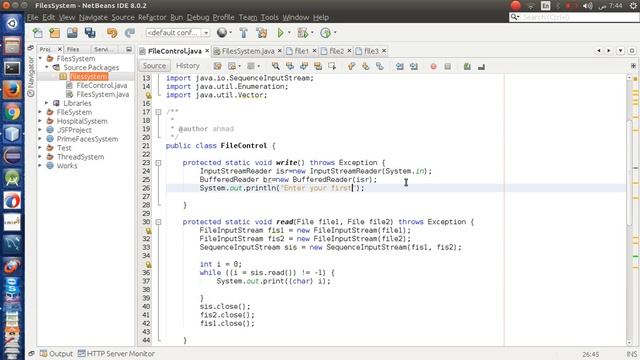Shift line right icon in editor toolbar
Screen dimensions: 640x360
(x=413, y=66)
